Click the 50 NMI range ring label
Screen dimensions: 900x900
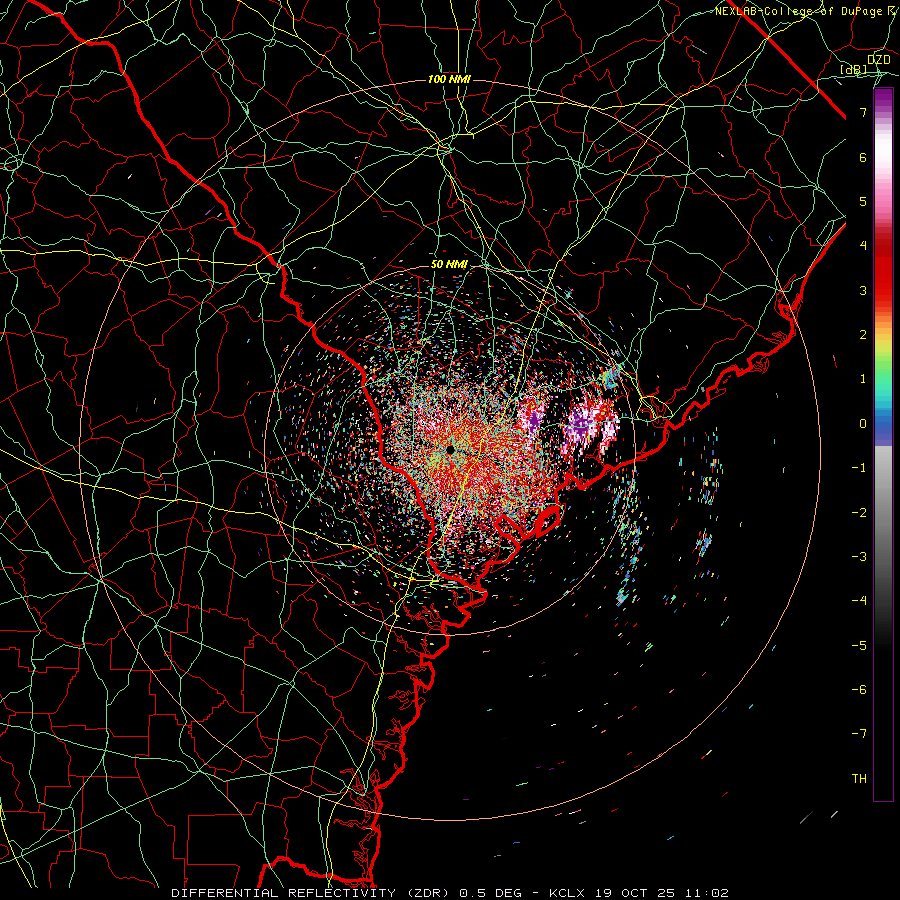(449, 264)
